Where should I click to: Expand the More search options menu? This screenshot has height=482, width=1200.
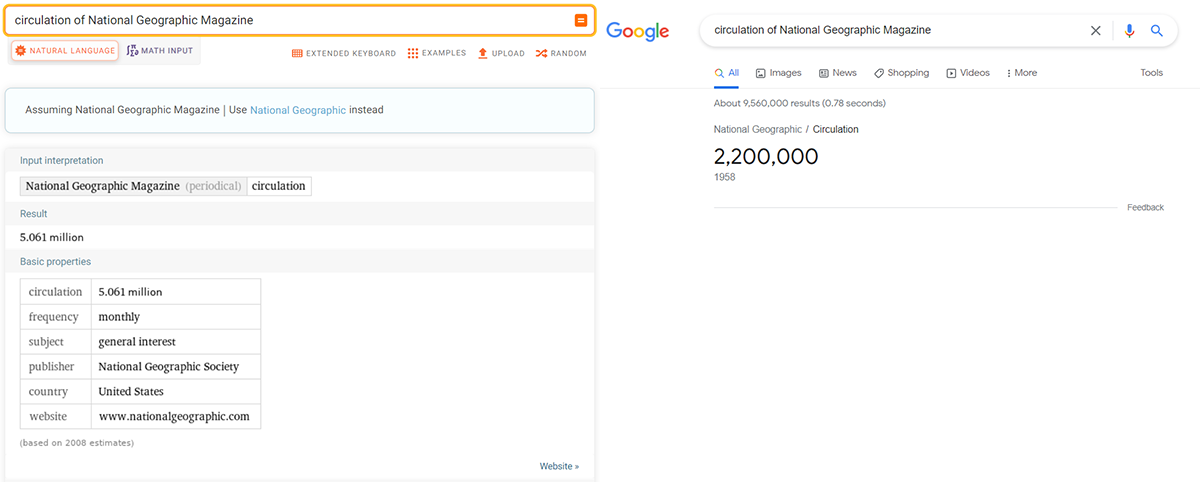pos(1021,73)
